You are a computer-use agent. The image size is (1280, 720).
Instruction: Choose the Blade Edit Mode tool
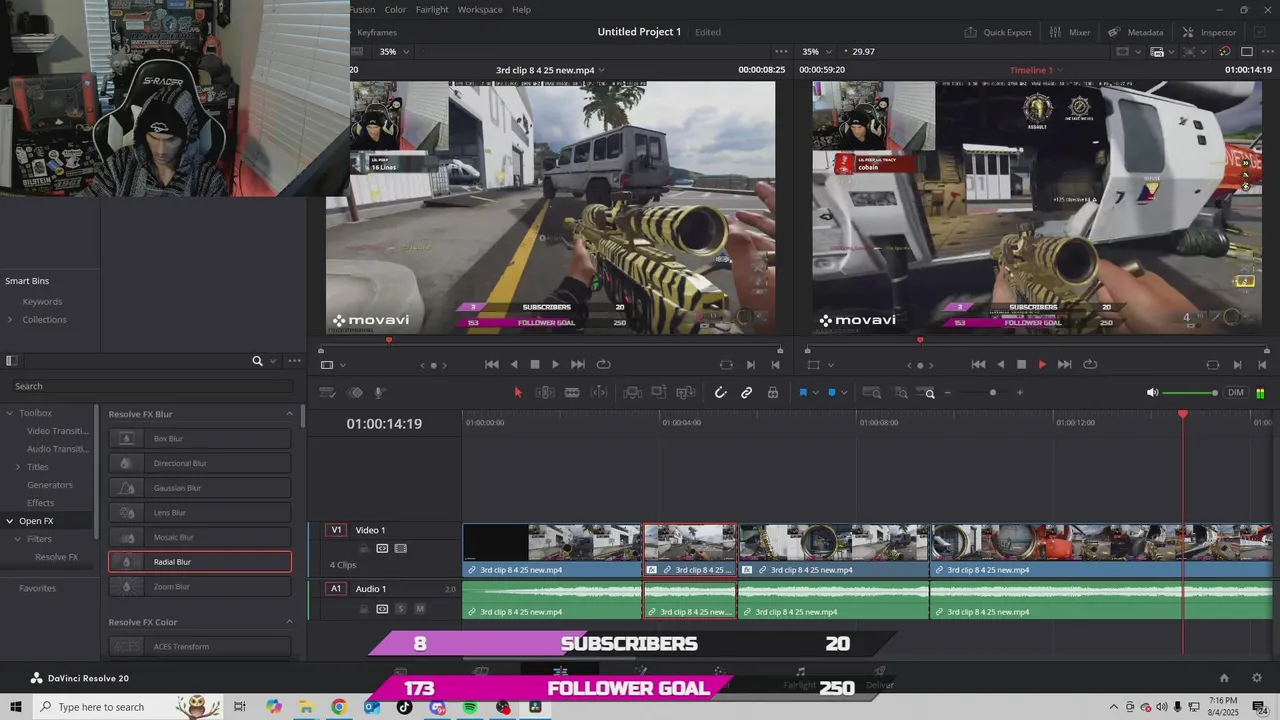click(572, 393)
